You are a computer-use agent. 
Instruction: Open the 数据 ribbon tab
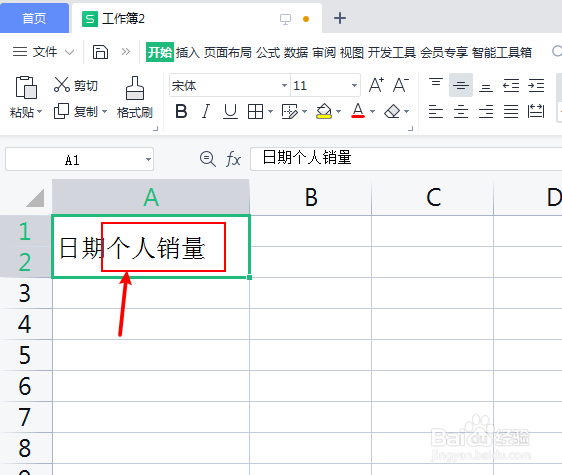[x=296, y=52]
